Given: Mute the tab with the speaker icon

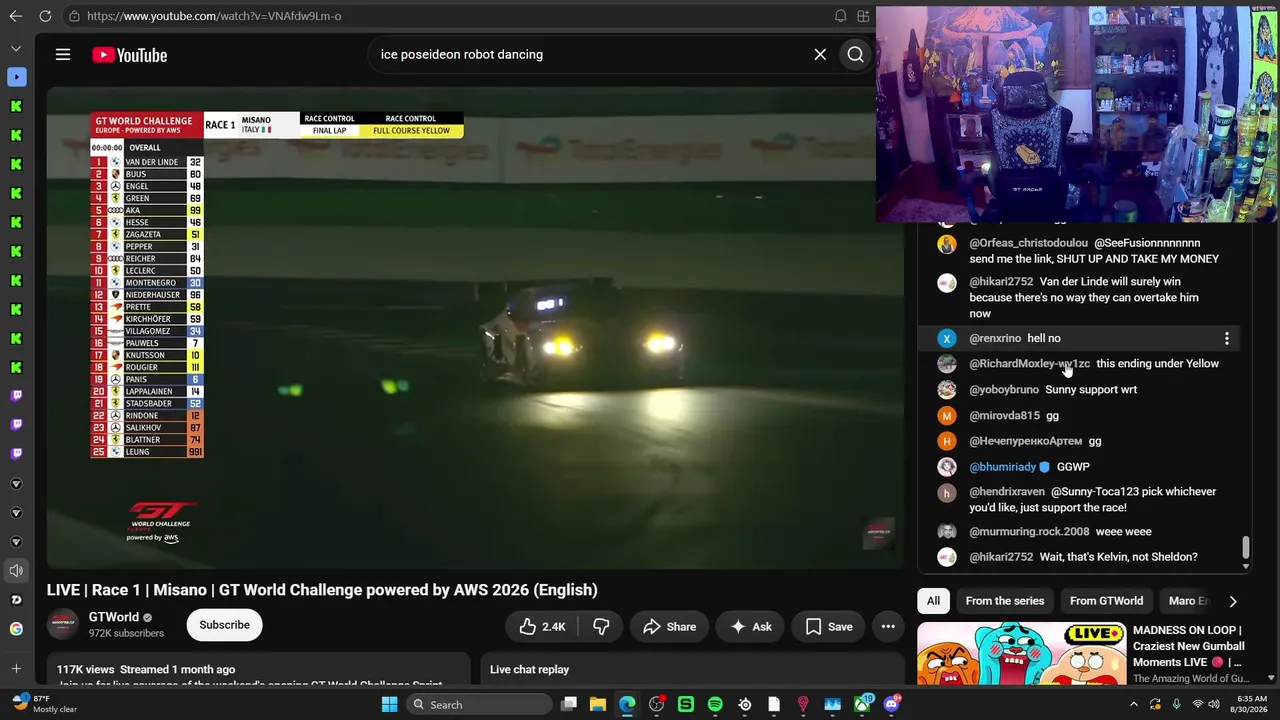Looking at the screenshot, I should coord(16,571).
